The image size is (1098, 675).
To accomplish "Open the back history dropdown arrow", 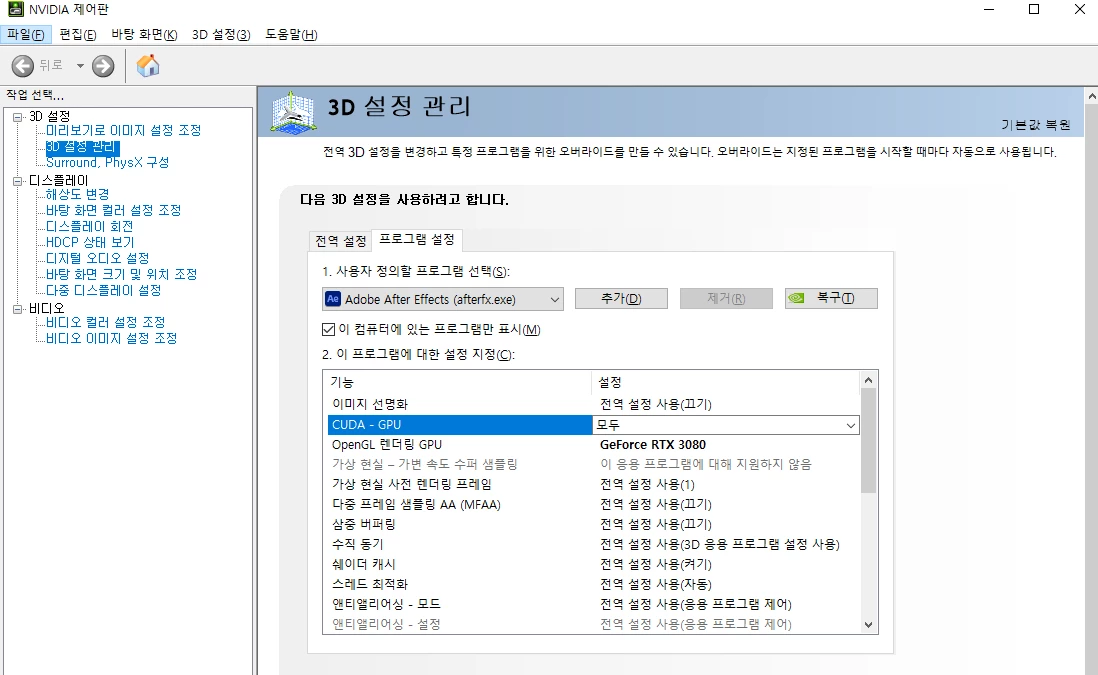I will 80,66.
